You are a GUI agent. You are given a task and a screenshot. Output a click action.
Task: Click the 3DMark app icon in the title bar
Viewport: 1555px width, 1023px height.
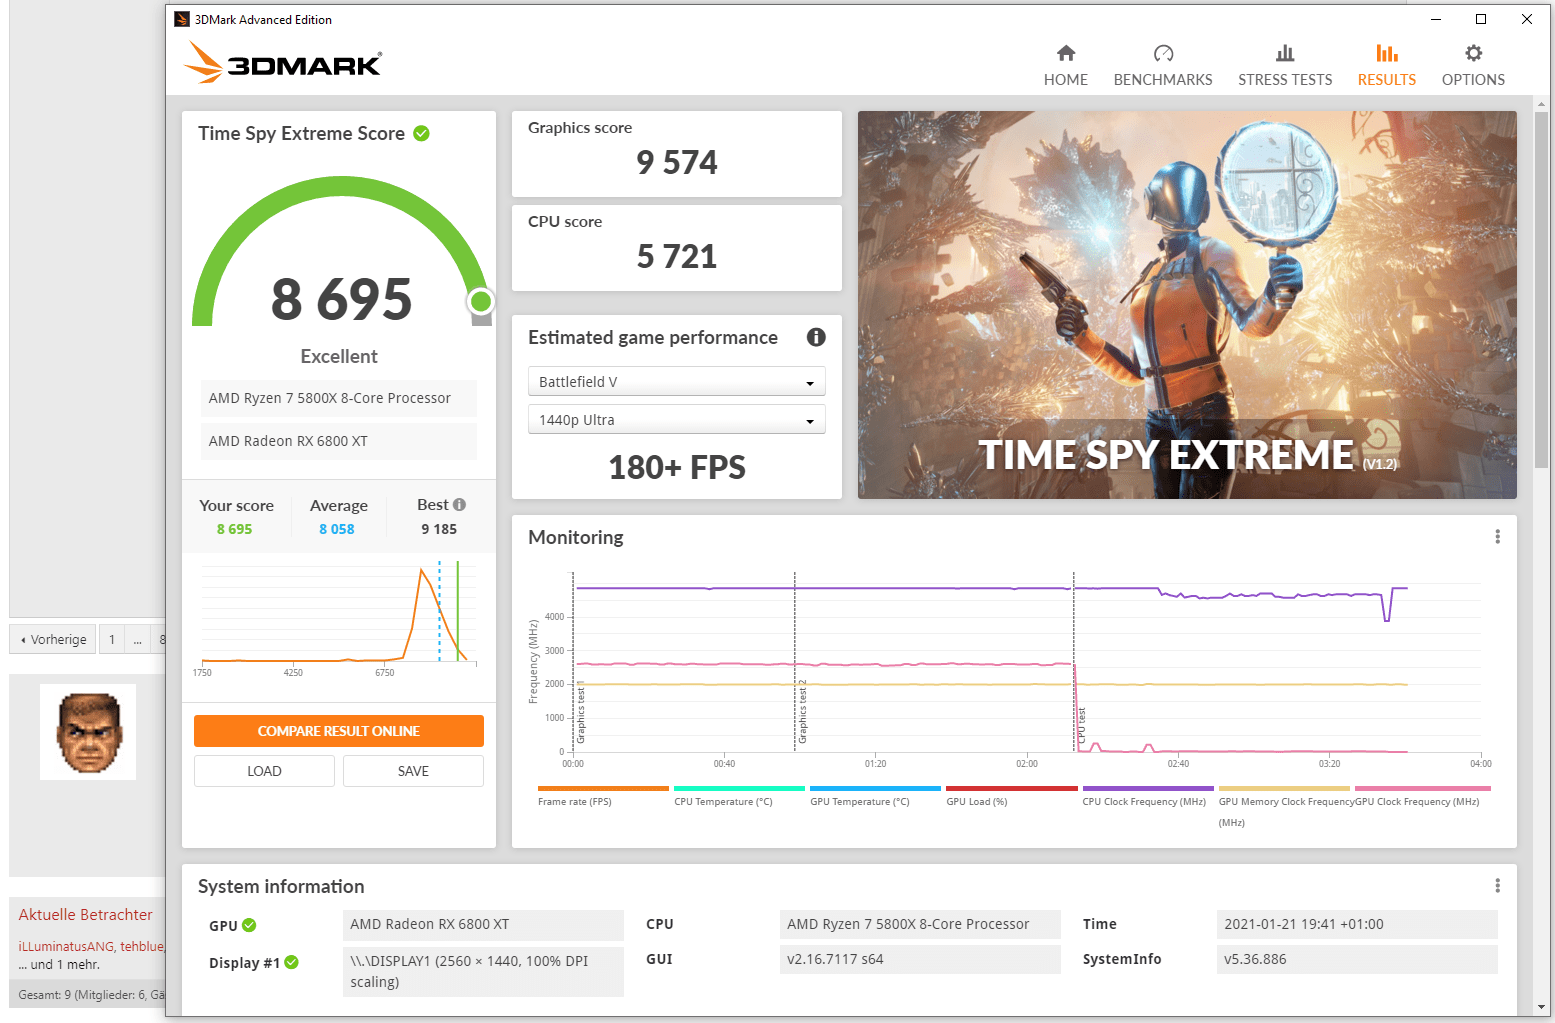pos(182,19)
